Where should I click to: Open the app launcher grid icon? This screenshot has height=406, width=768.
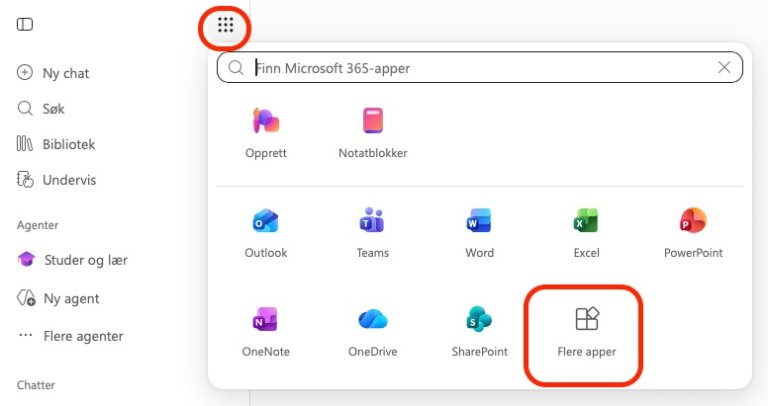pyautogui.click(x=225, y=25)
